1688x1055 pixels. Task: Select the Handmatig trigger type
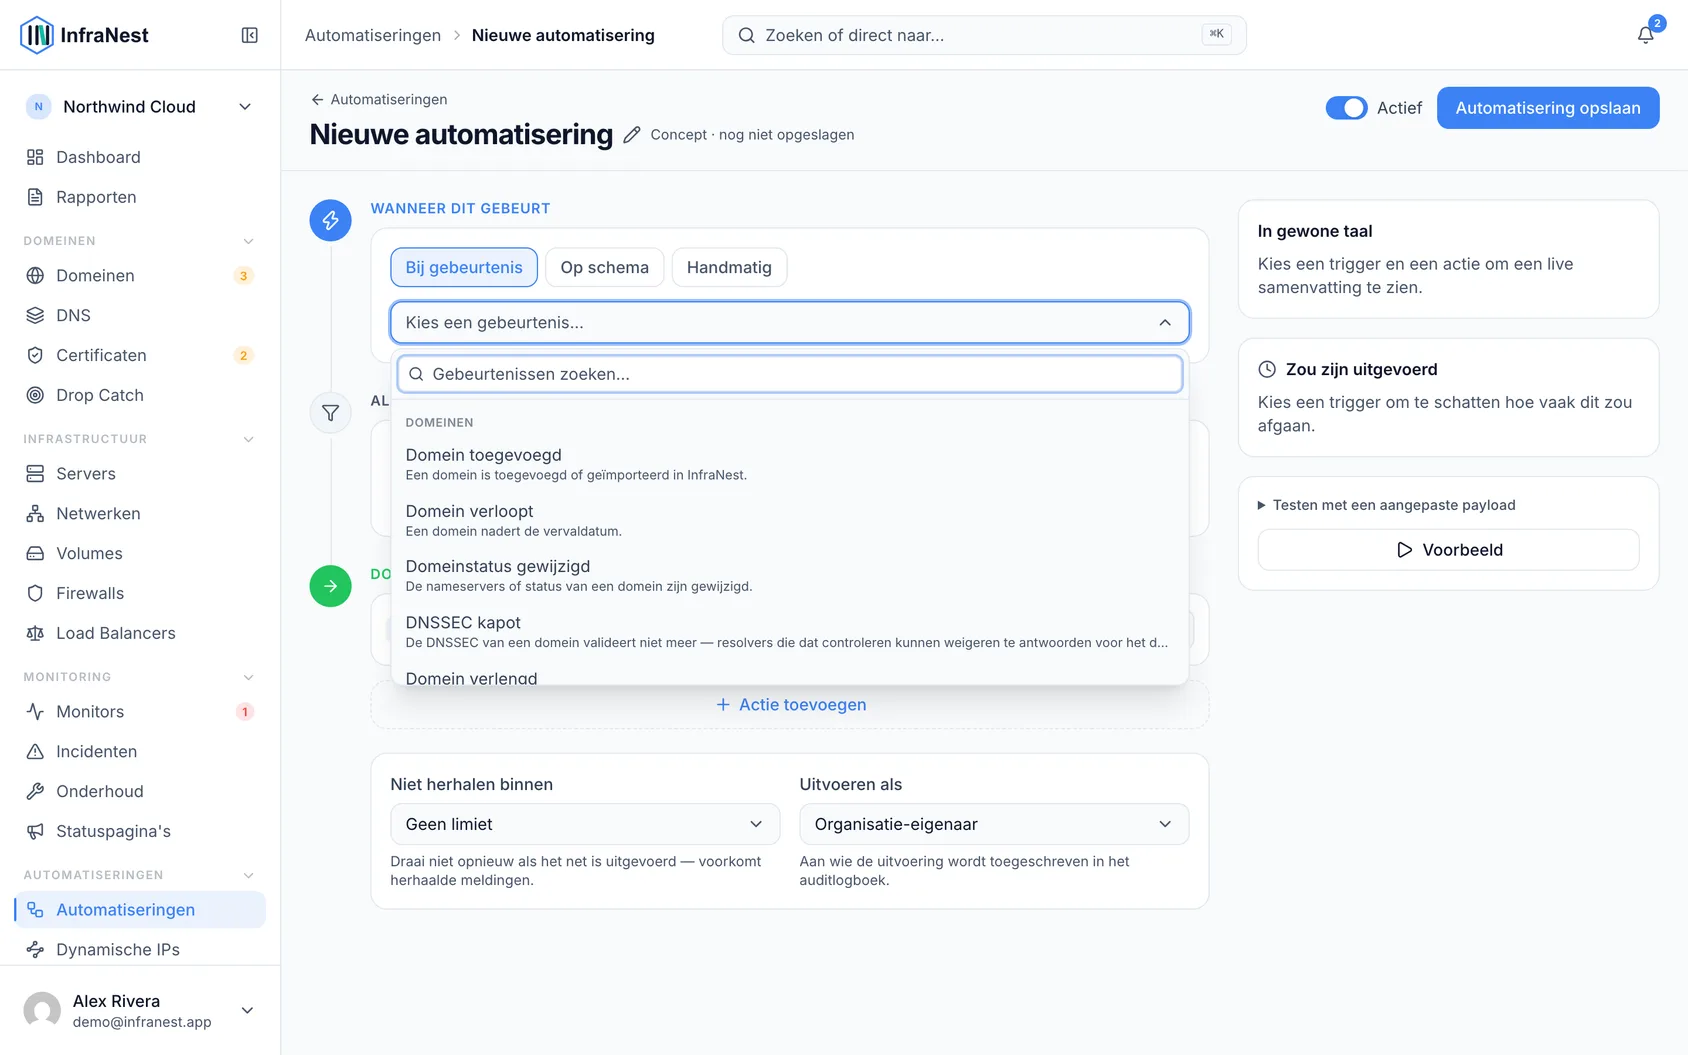[x=729, y=267]
